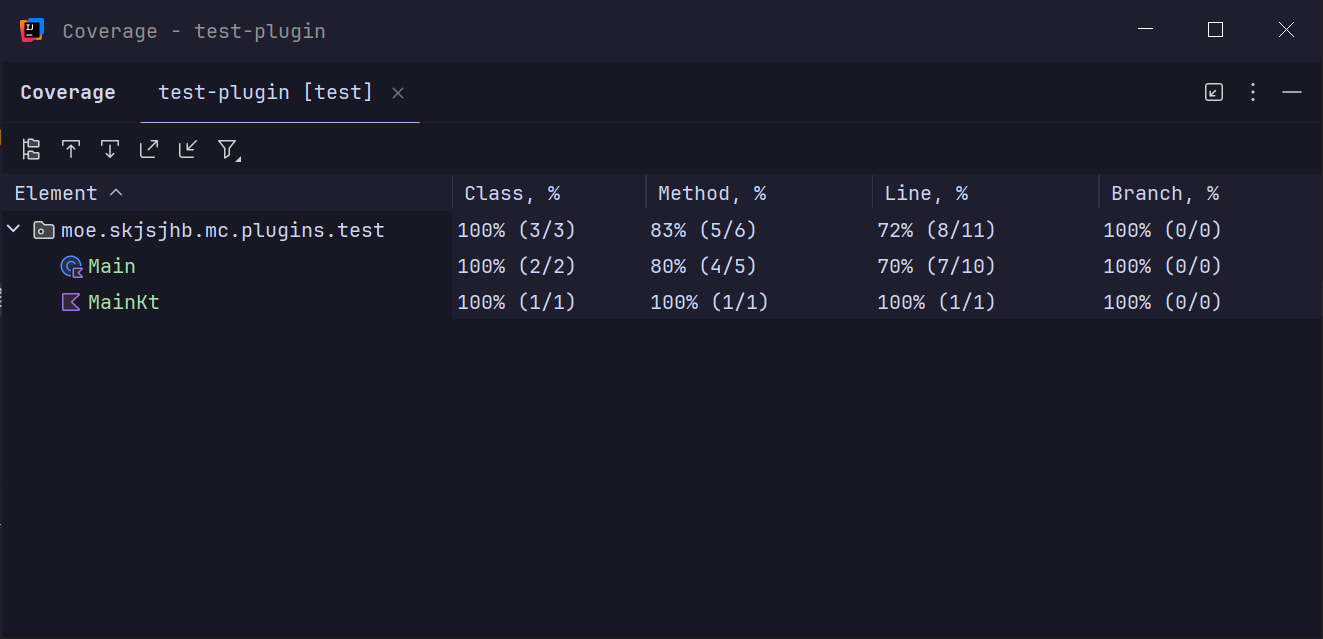Toggle the Flatten Packages toolbar icon
Viewport: 1323px width, 639px height.
tap(32, 150)
